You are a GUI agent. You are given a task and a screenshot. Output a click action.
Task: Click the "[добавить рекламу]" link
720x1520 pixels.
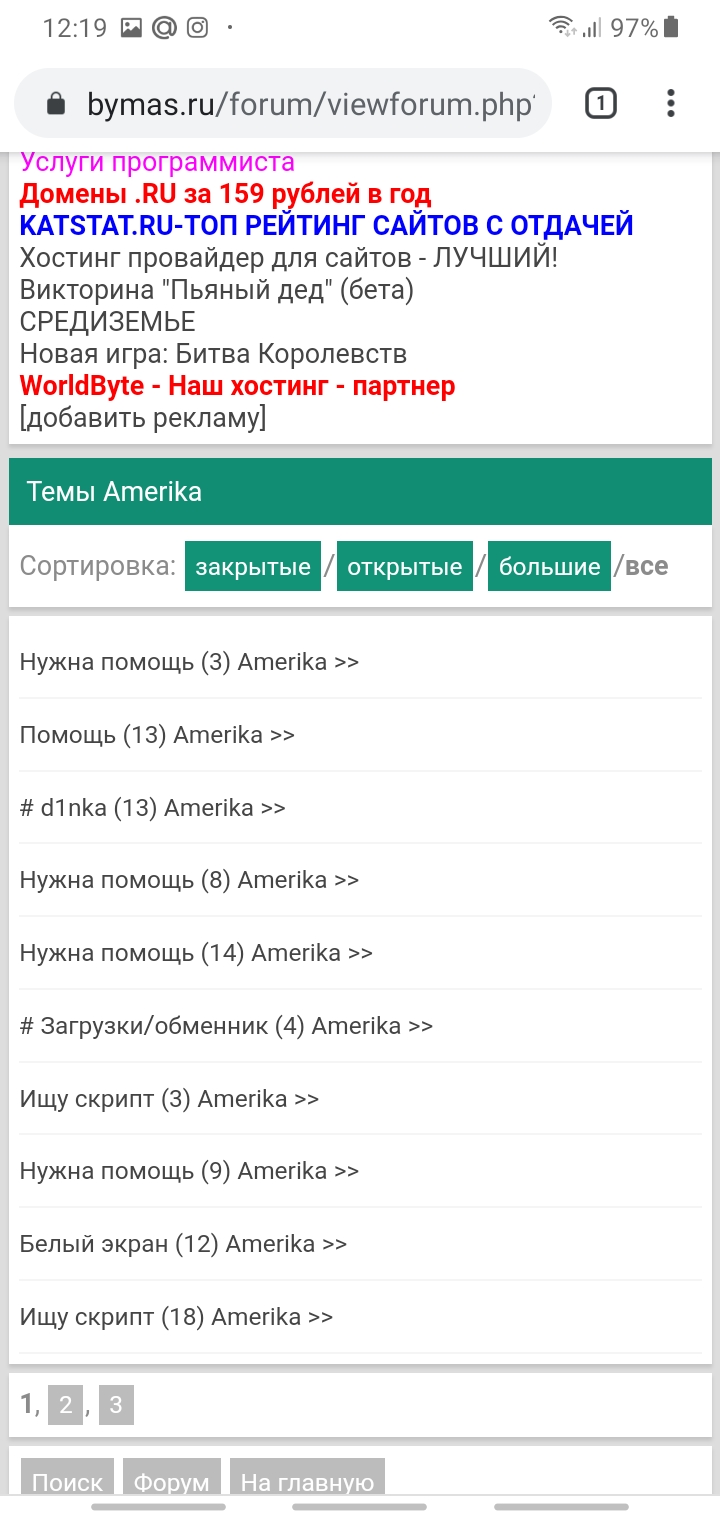(x=143, y=418)
